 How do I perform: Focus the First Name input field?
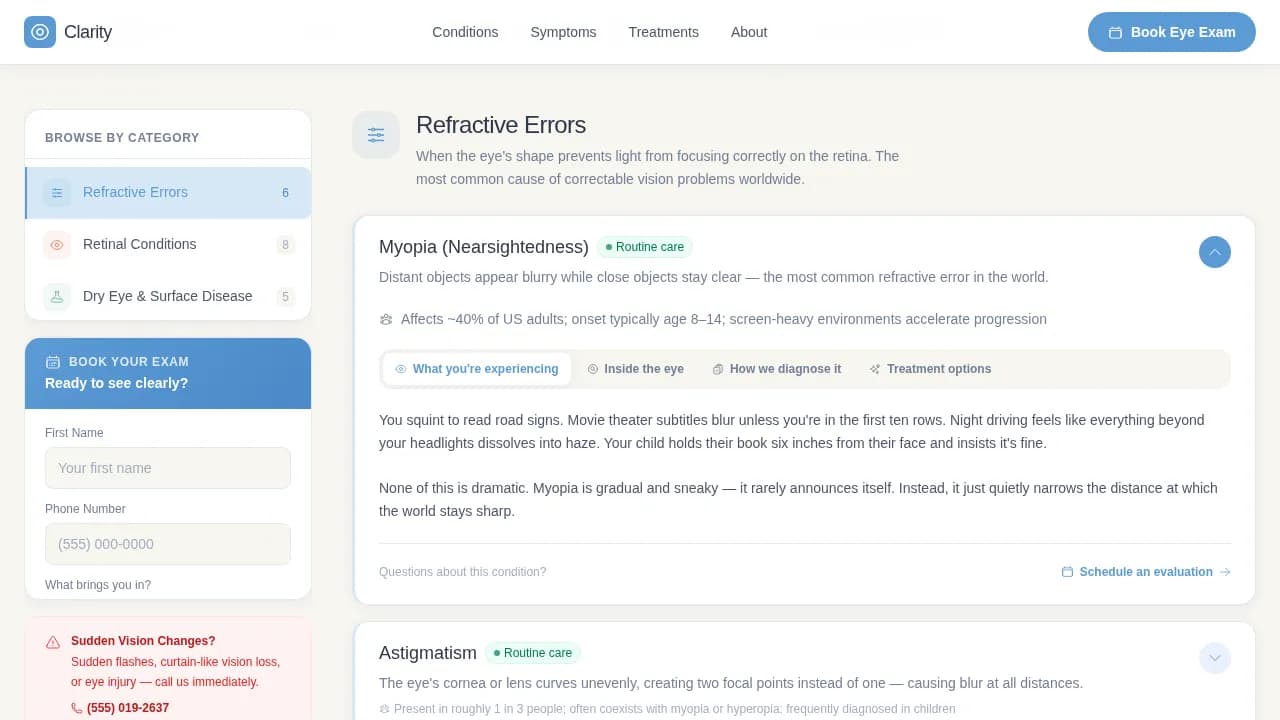coord(168,468)
